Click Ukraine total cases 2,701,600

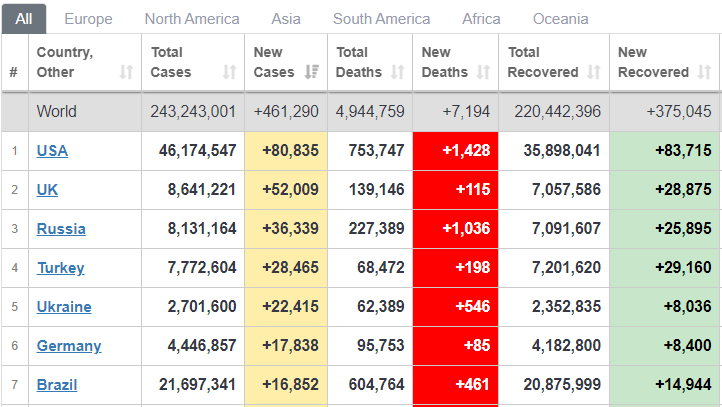pos(201,307)
